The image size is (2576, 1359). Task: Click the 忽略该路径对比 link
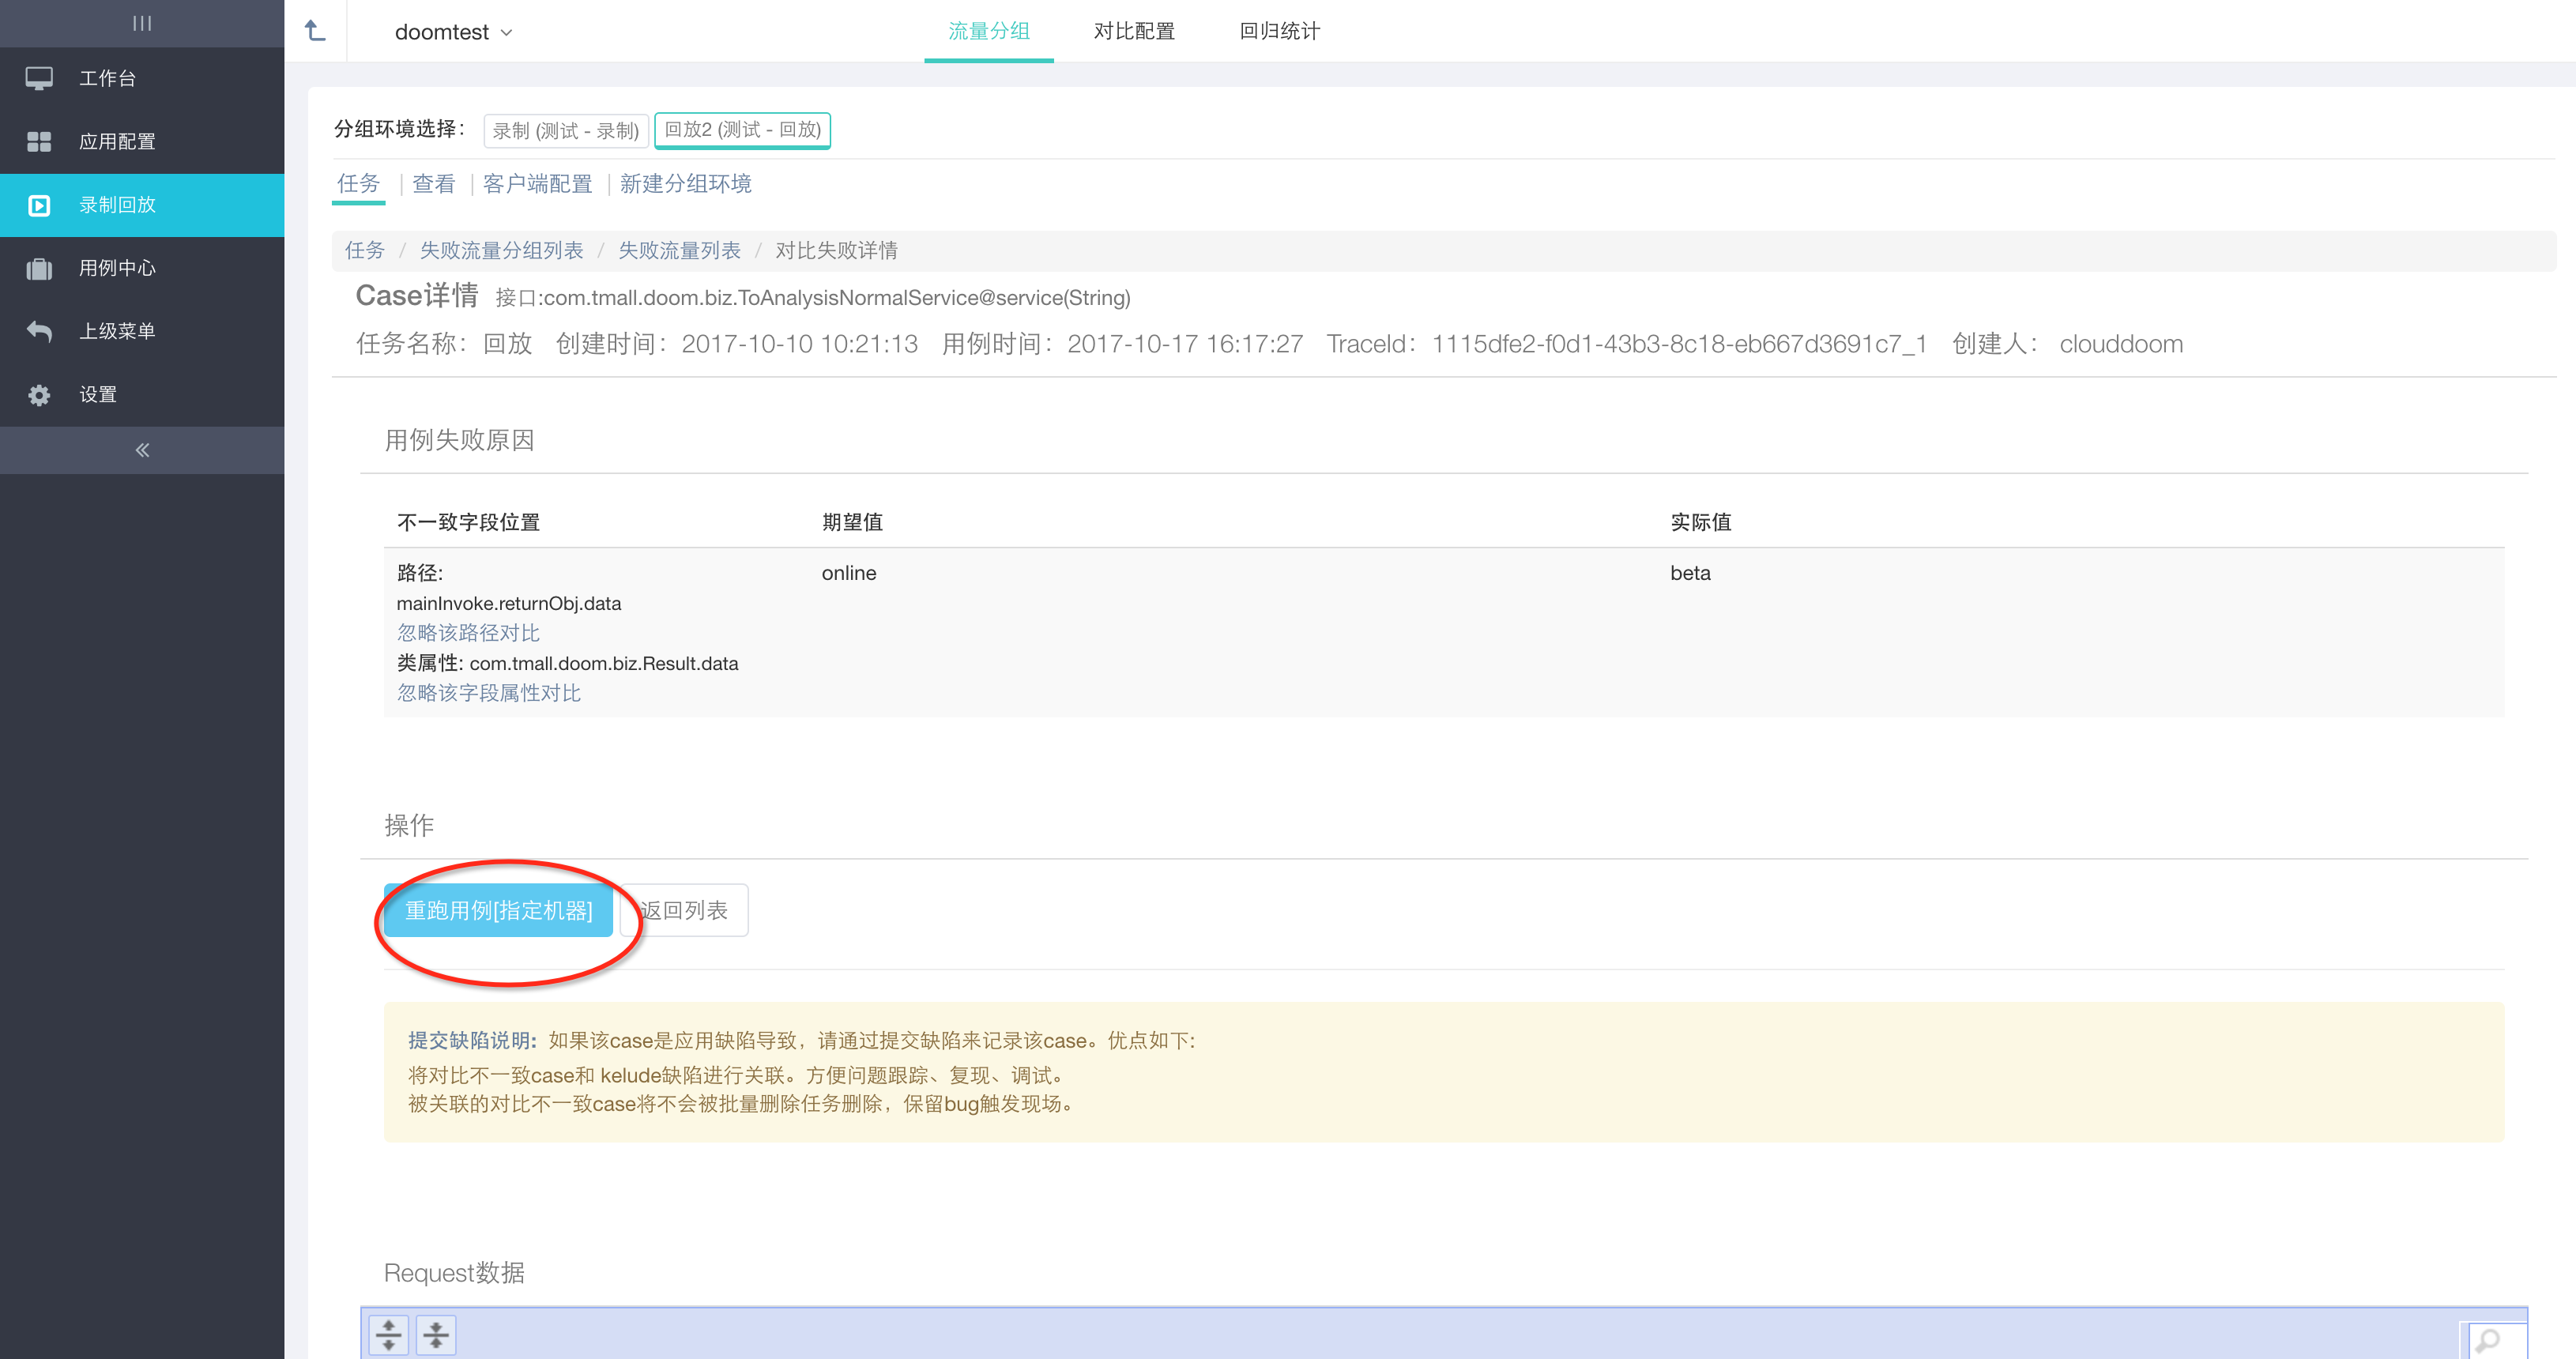point(468,633)
